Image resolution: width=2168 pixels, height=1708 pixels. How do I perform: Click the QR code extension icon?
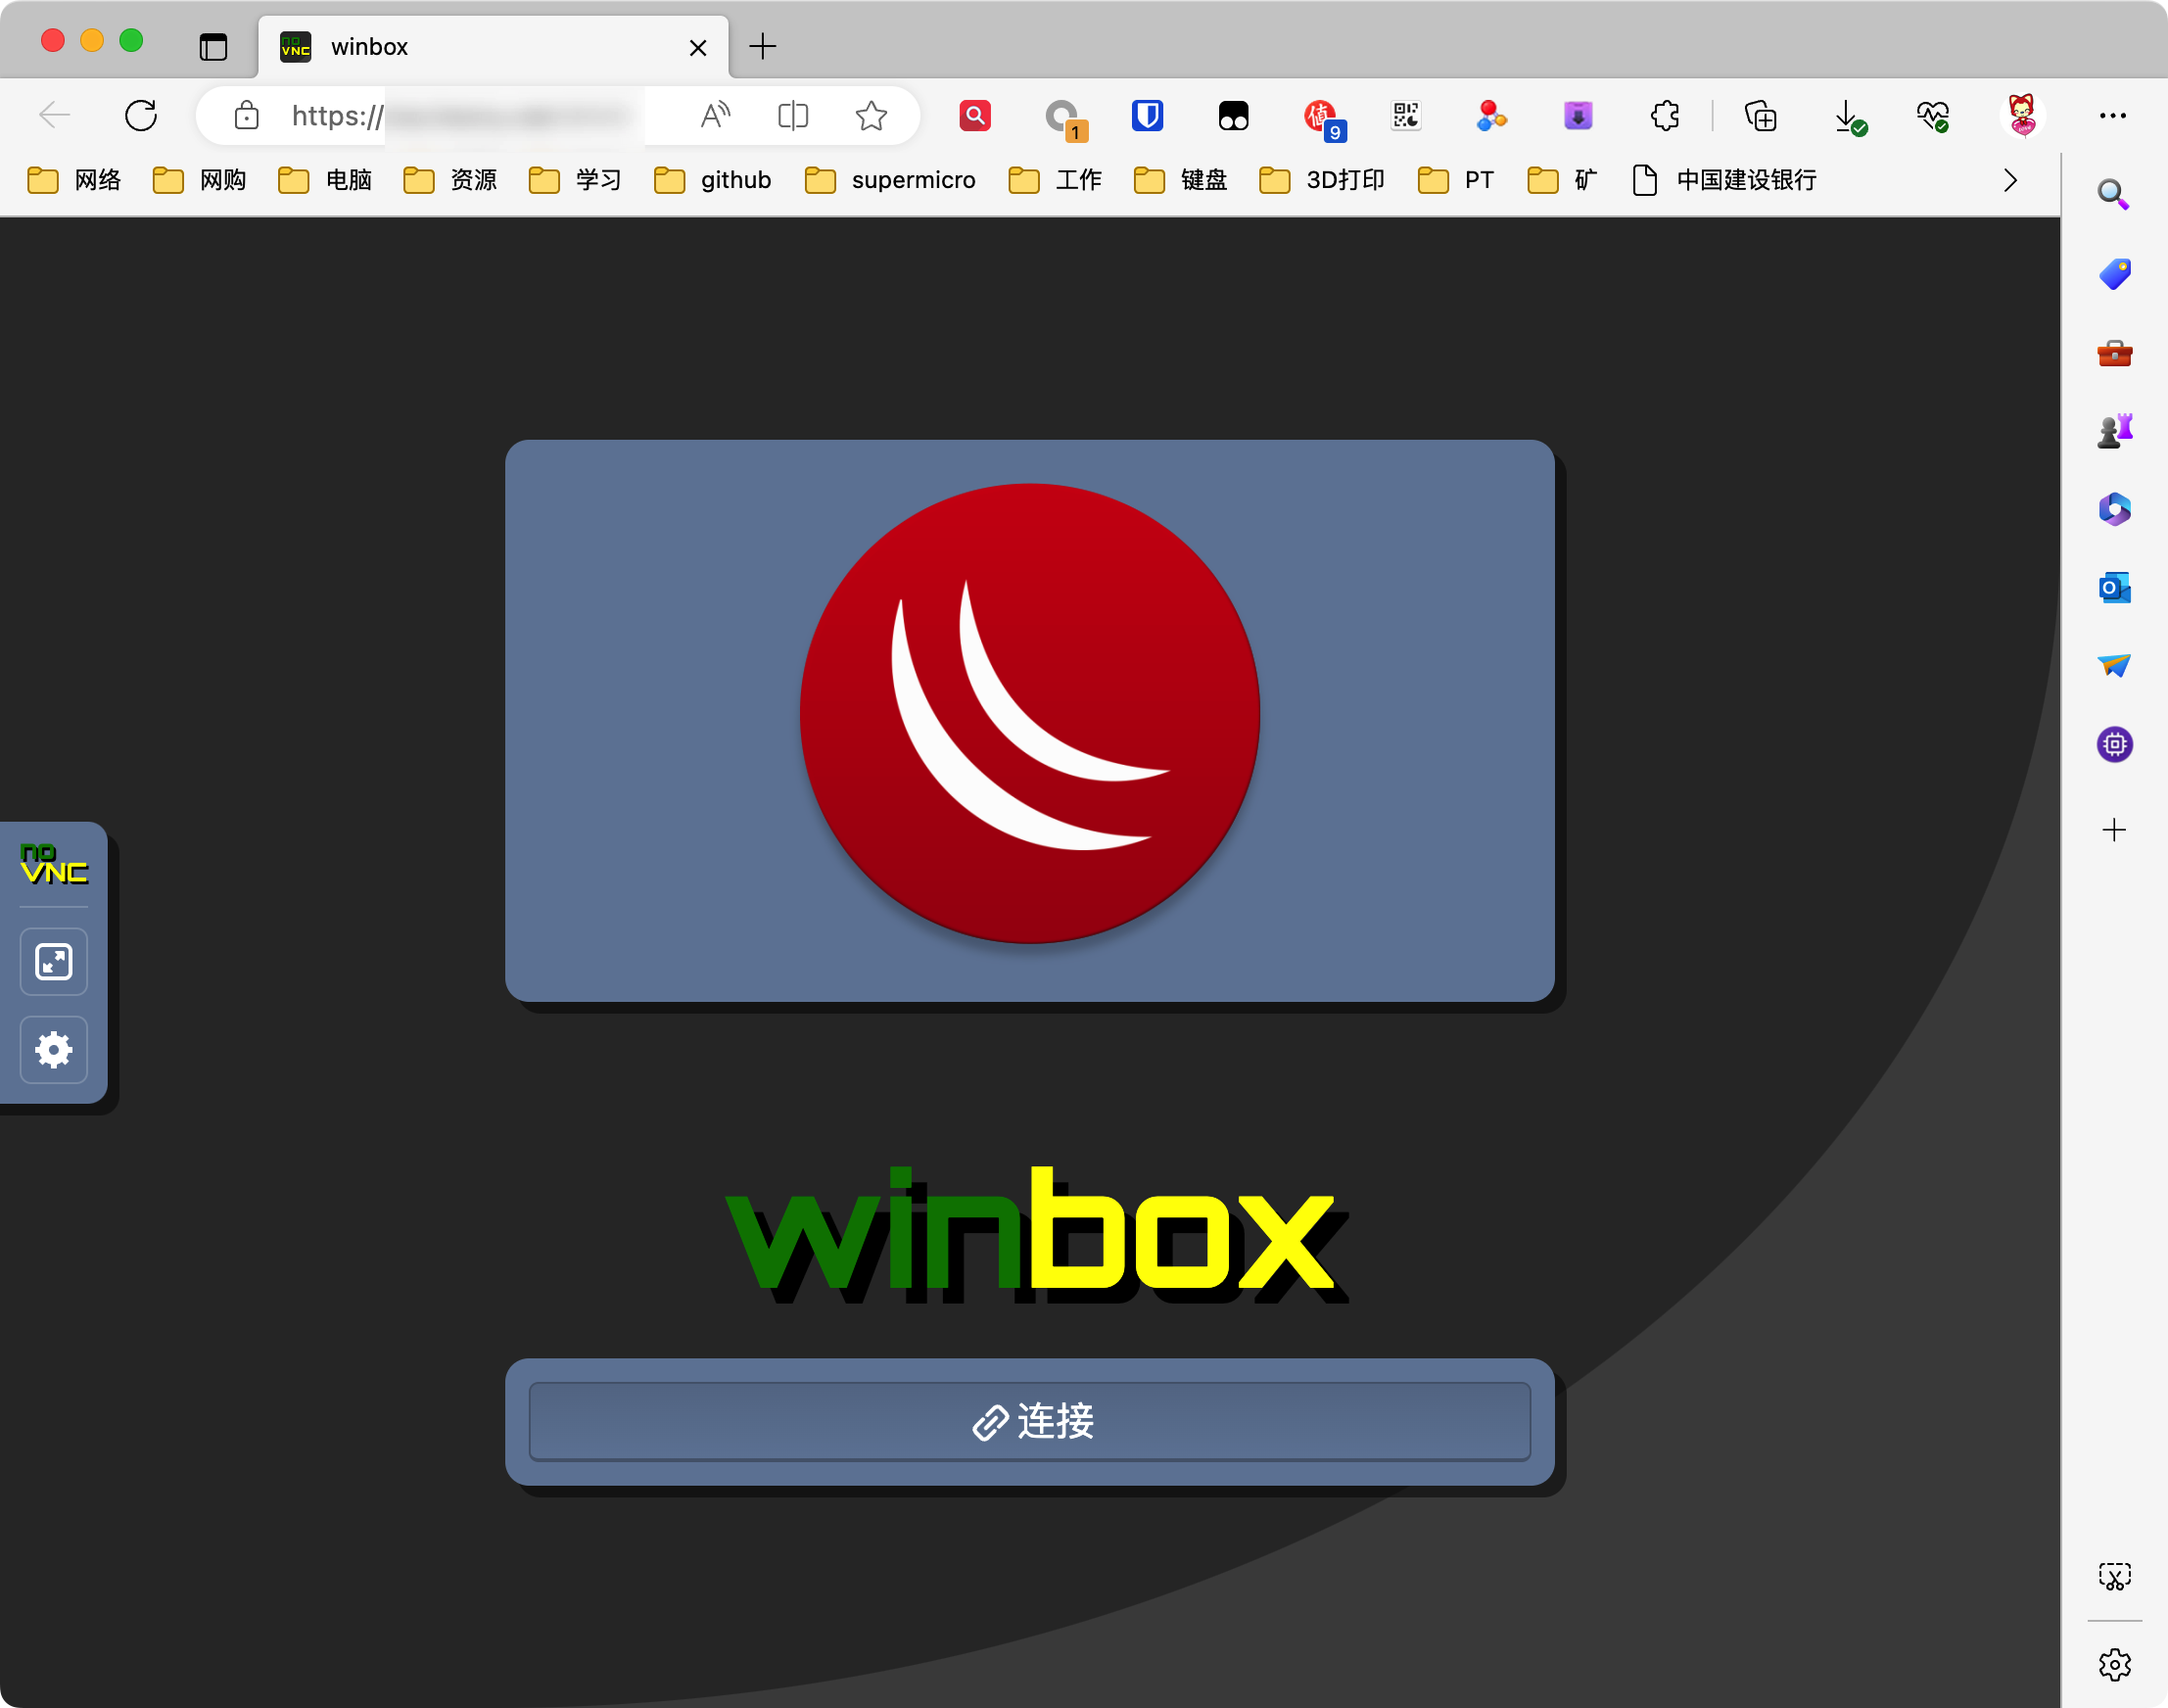tap(1405, 116)
